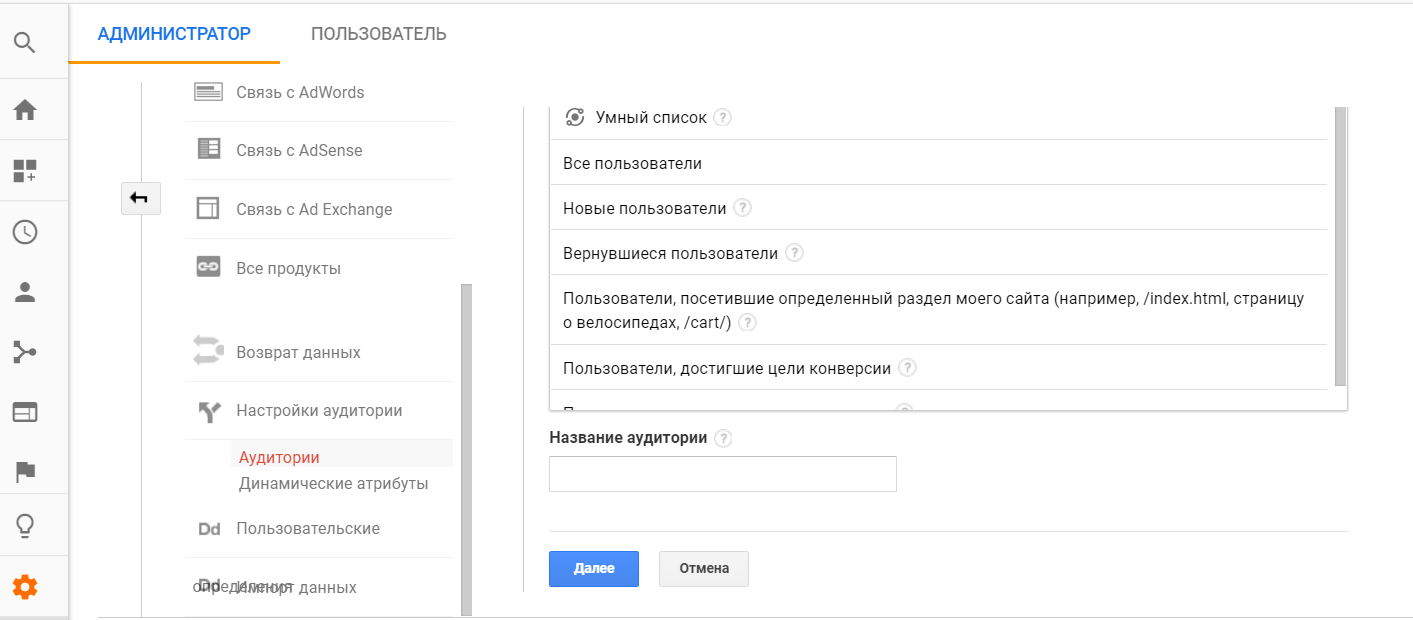Open Связь с Ad Exchange
The image size is (1413, 620).
tap(314, 209)
